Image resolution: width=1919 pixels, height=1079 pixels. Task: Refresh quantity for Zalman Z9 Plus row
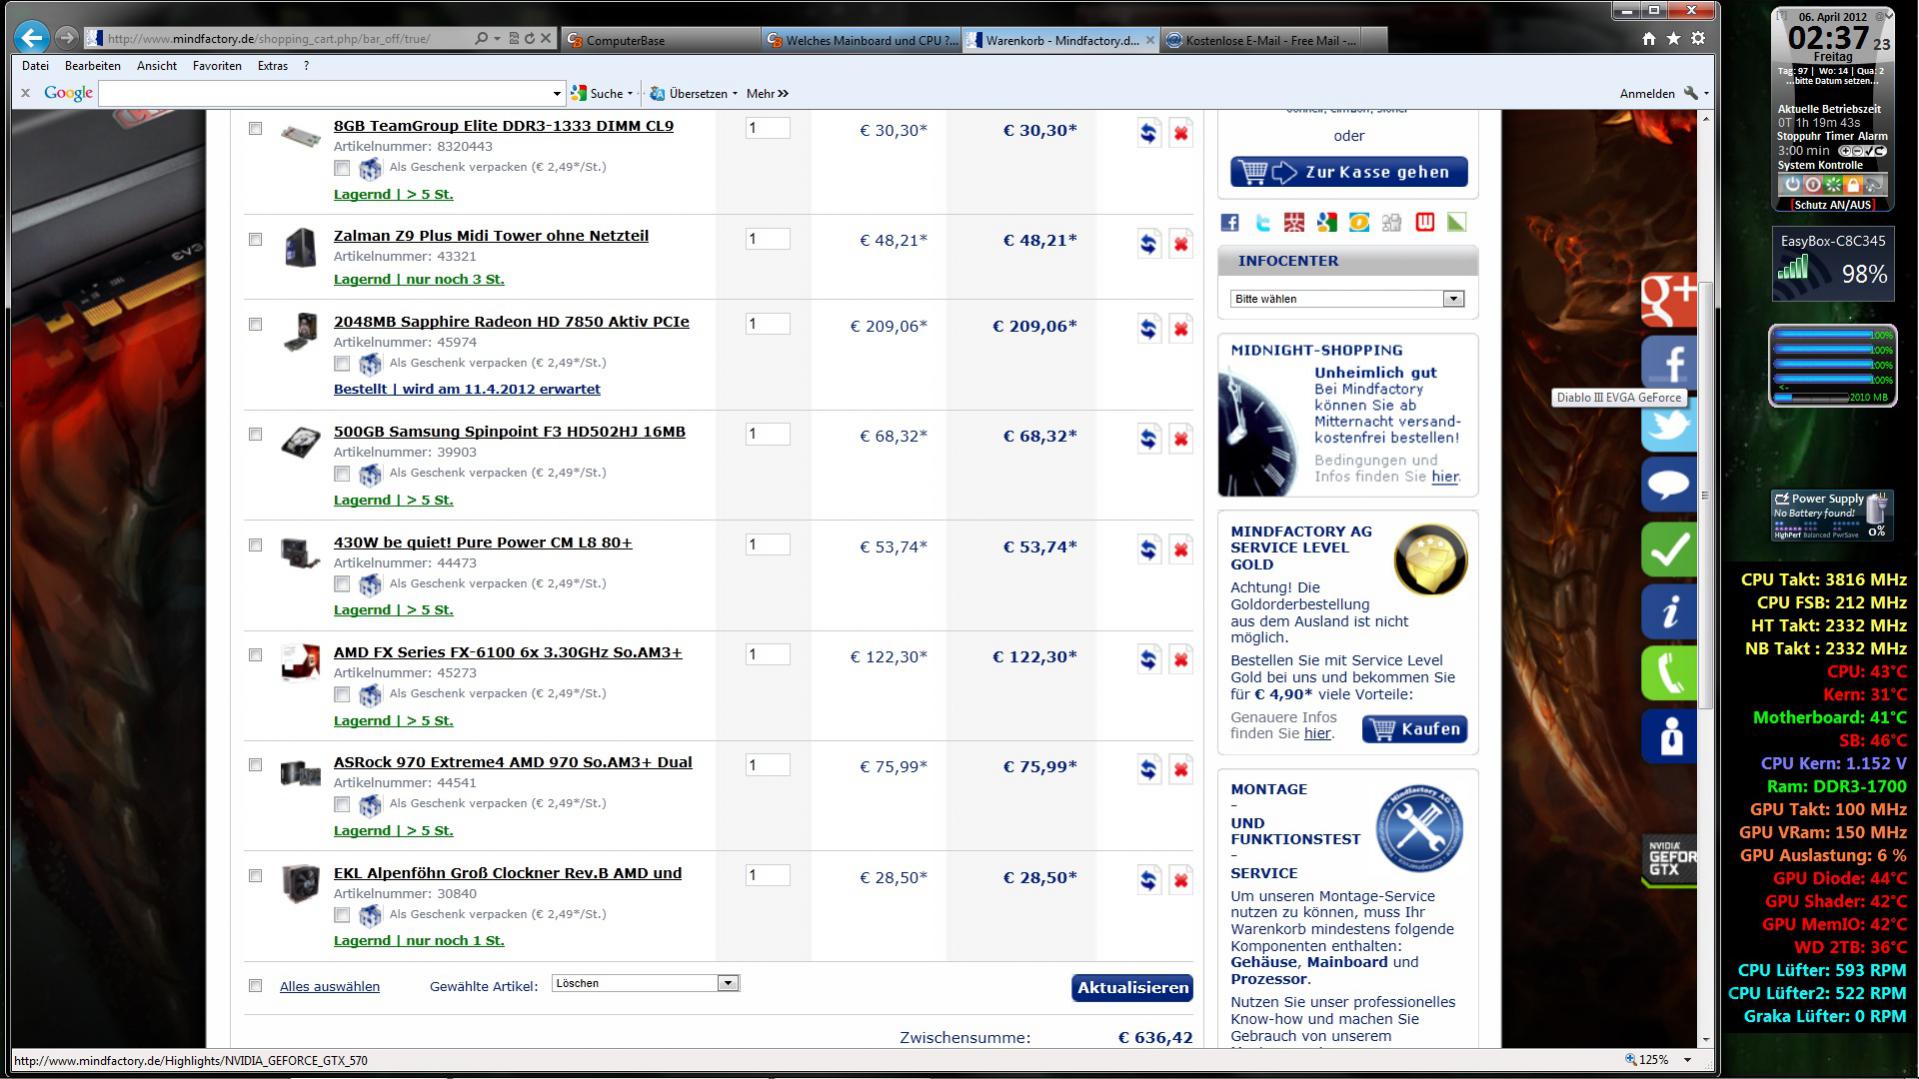click(x=1148, y=243)
